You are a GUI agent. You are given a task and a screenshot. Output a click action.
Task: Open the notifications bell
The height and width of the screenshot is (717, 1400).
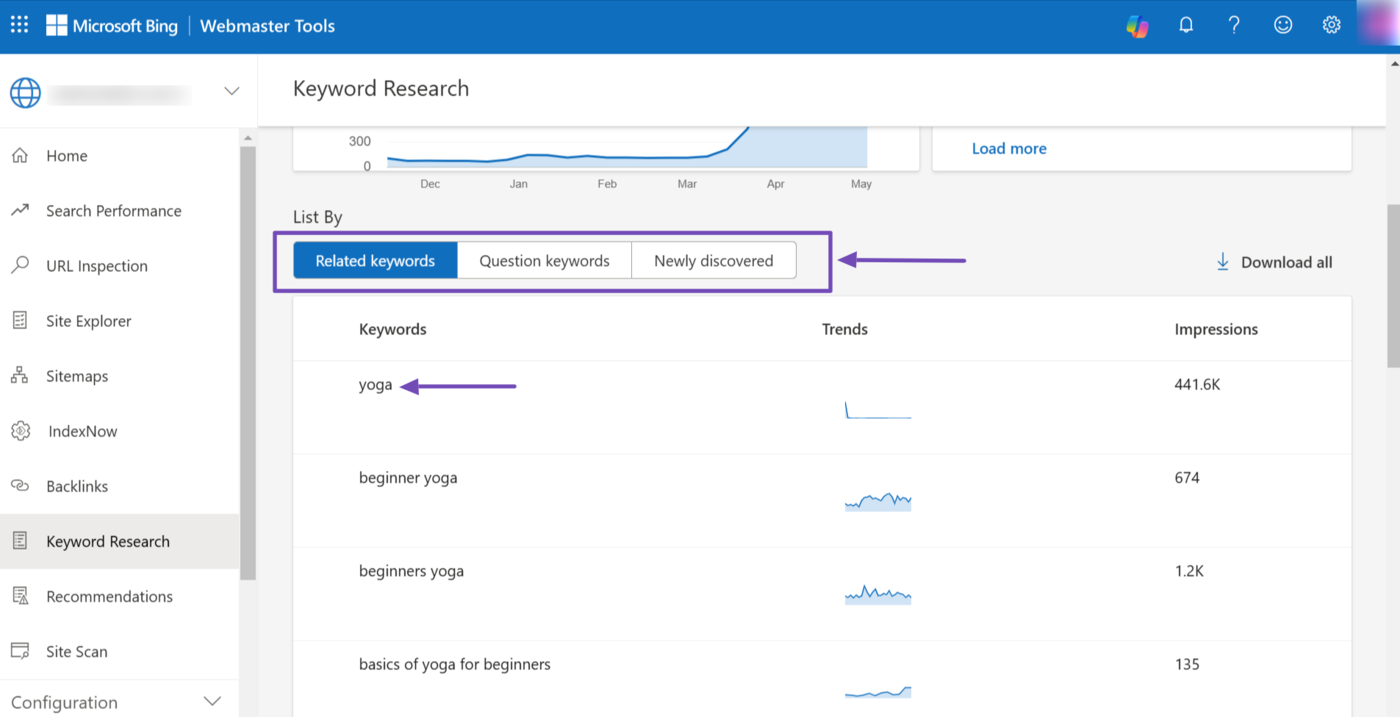click(x=1186, y=26)
